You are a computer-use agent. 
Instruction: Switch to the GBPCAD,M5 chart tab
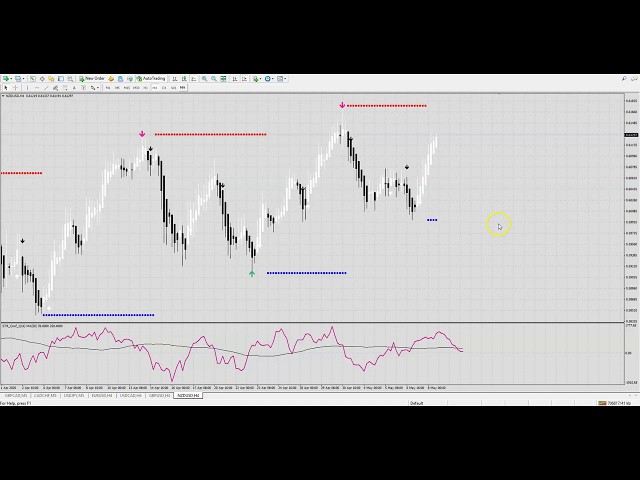tap(16, 395)
